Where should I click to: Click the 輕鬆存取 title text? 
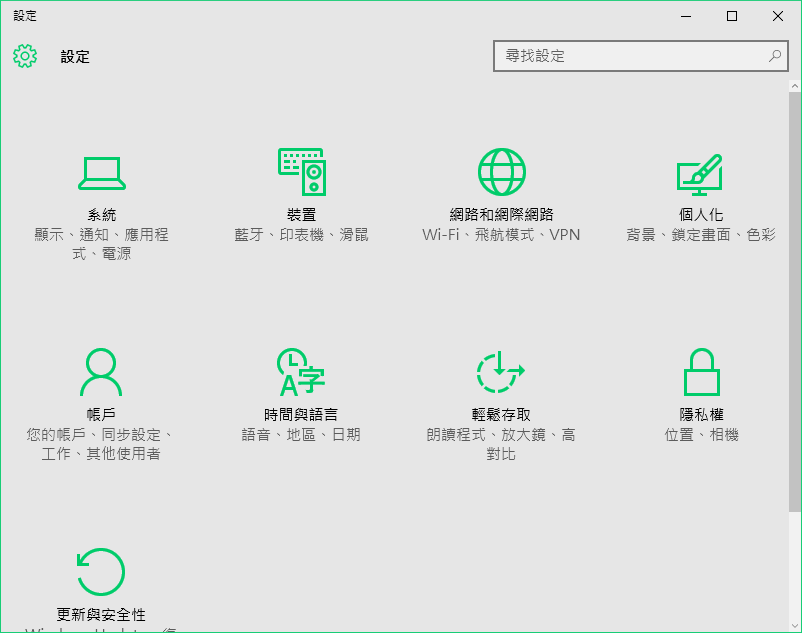pos(501,415)
